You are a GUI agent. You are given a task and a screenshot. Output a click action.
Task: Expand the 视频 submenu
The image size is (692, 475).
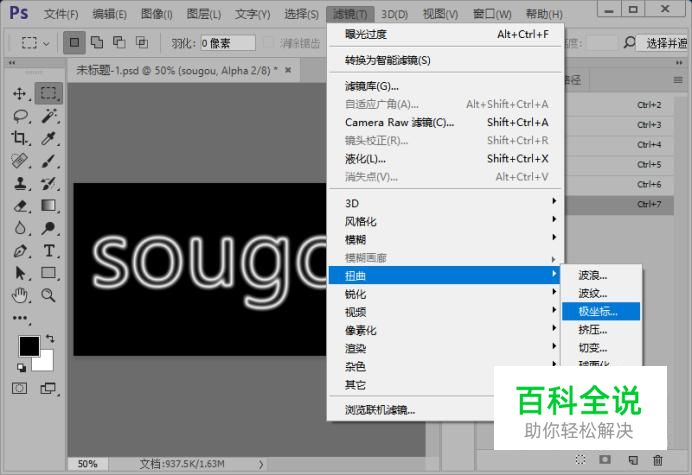446,312
